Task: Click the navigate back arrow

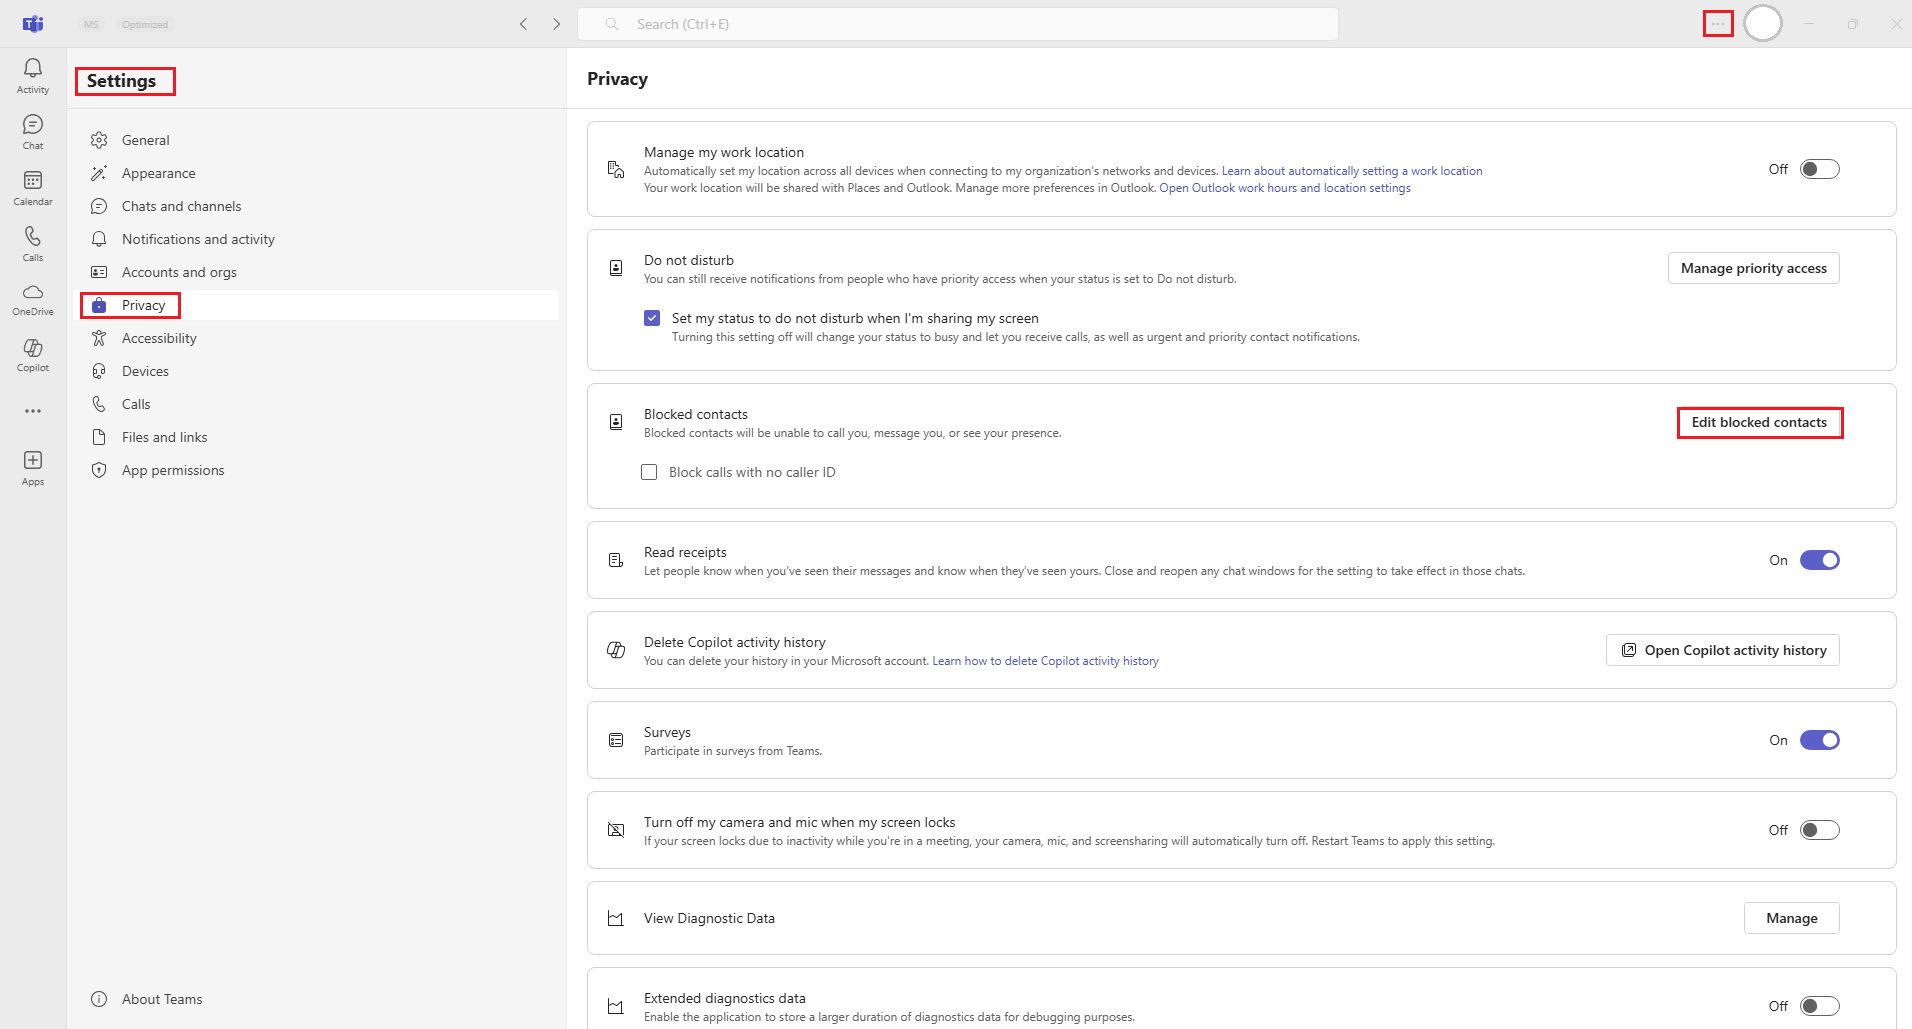Action: (x=523, y=24)
